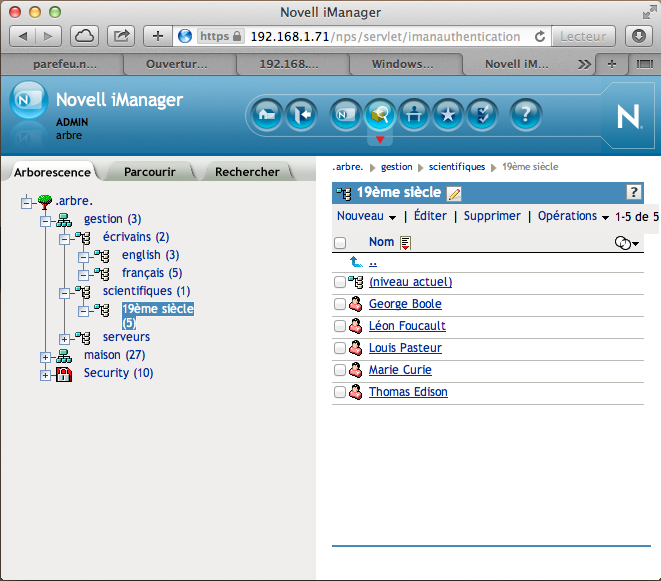This screenshot has height=581, width=661.
Task: Expand the maison node
Action: [x=45, y=358]
